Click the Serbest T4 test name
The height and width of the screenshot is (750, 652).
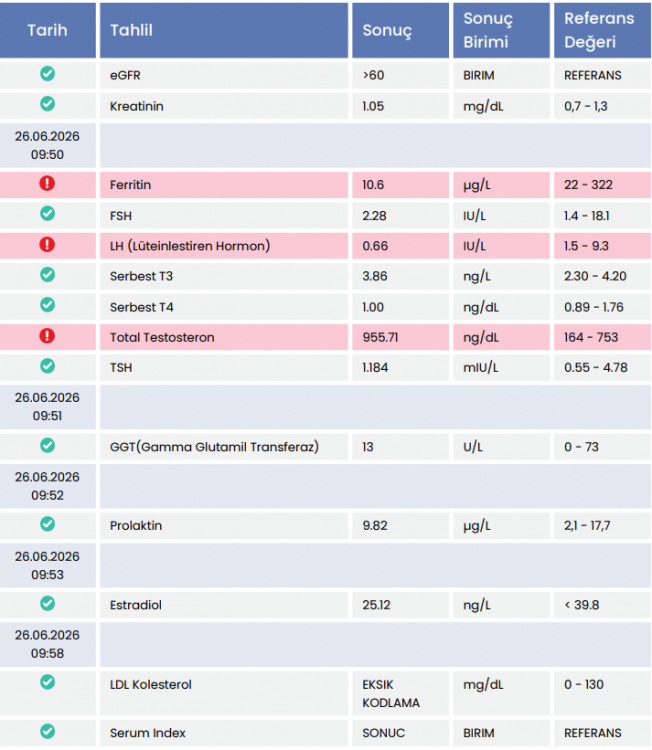pyautogui.click(x=142, y=307)
